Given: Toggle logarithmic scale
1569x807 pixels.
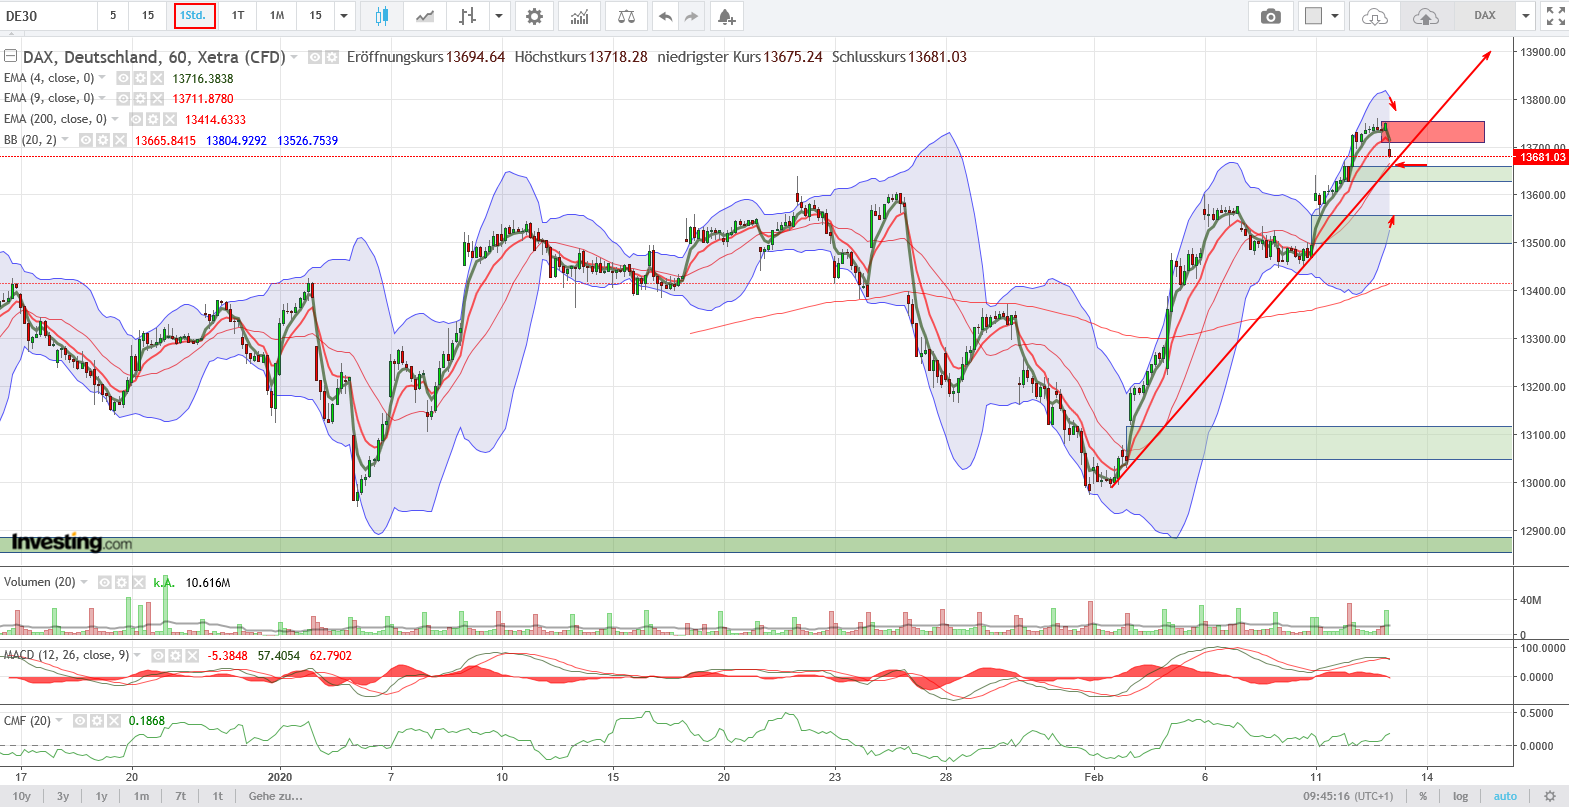Looking at the screenshot, I should (x=1460, y=796).
